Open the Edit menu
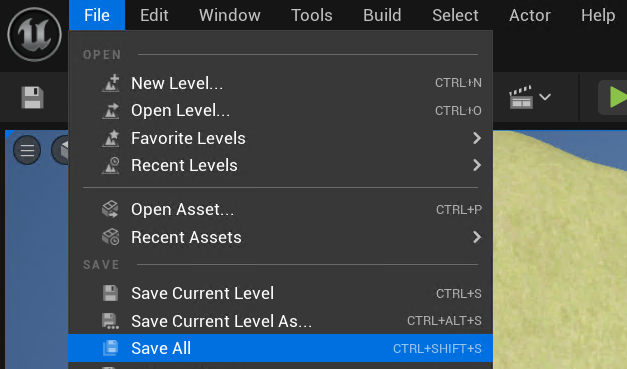This screenshot has width=627, height=369. tap(154, 15)
